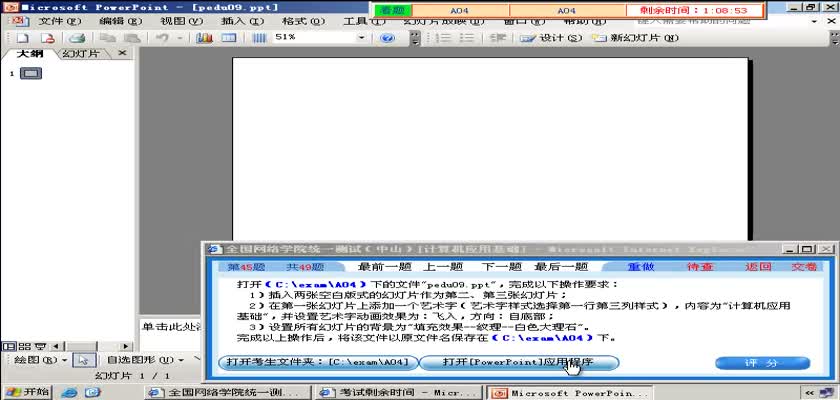Click the notes area 单击此处
Screen dimensions: 840x400
click(x=170, y=327)
